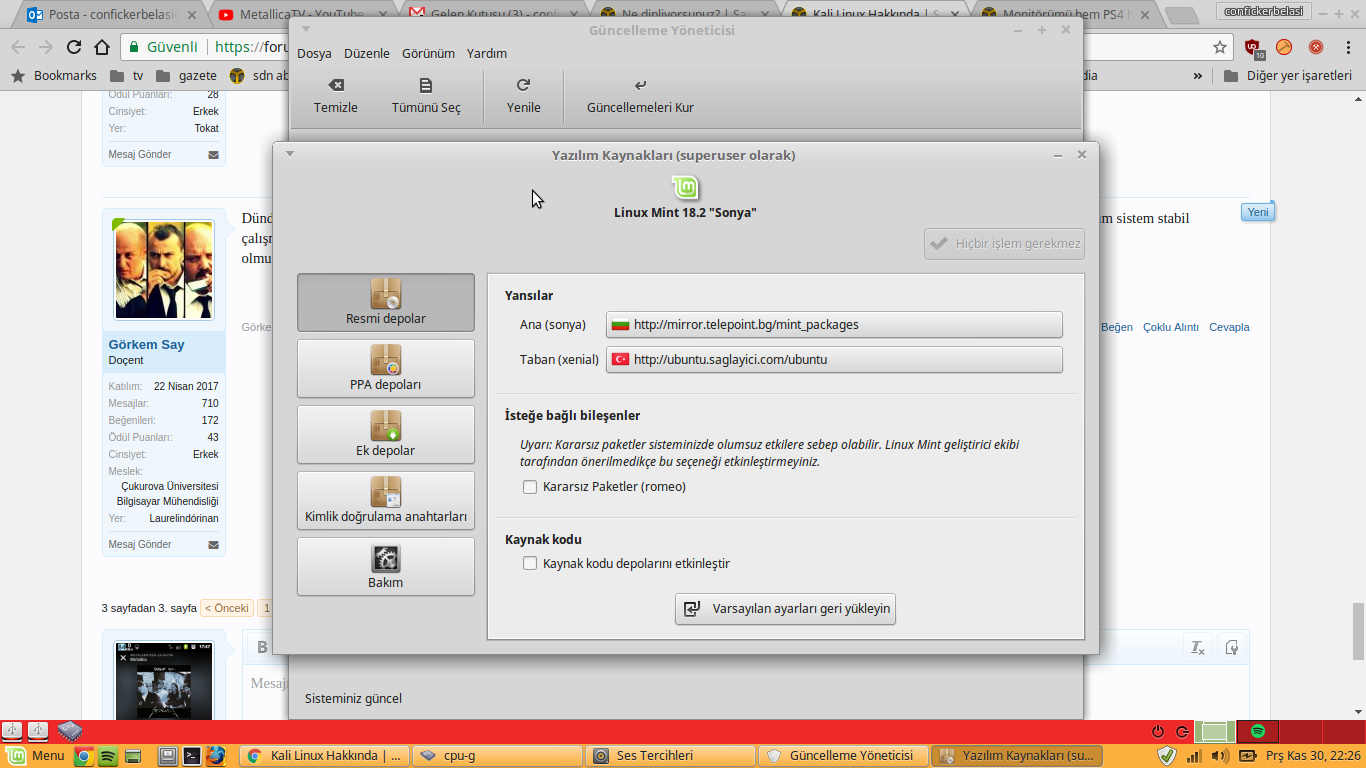The image size is (1366, 768).
Task: Expand the bookmarks overflow chevron
Action: pos(1198,76)
